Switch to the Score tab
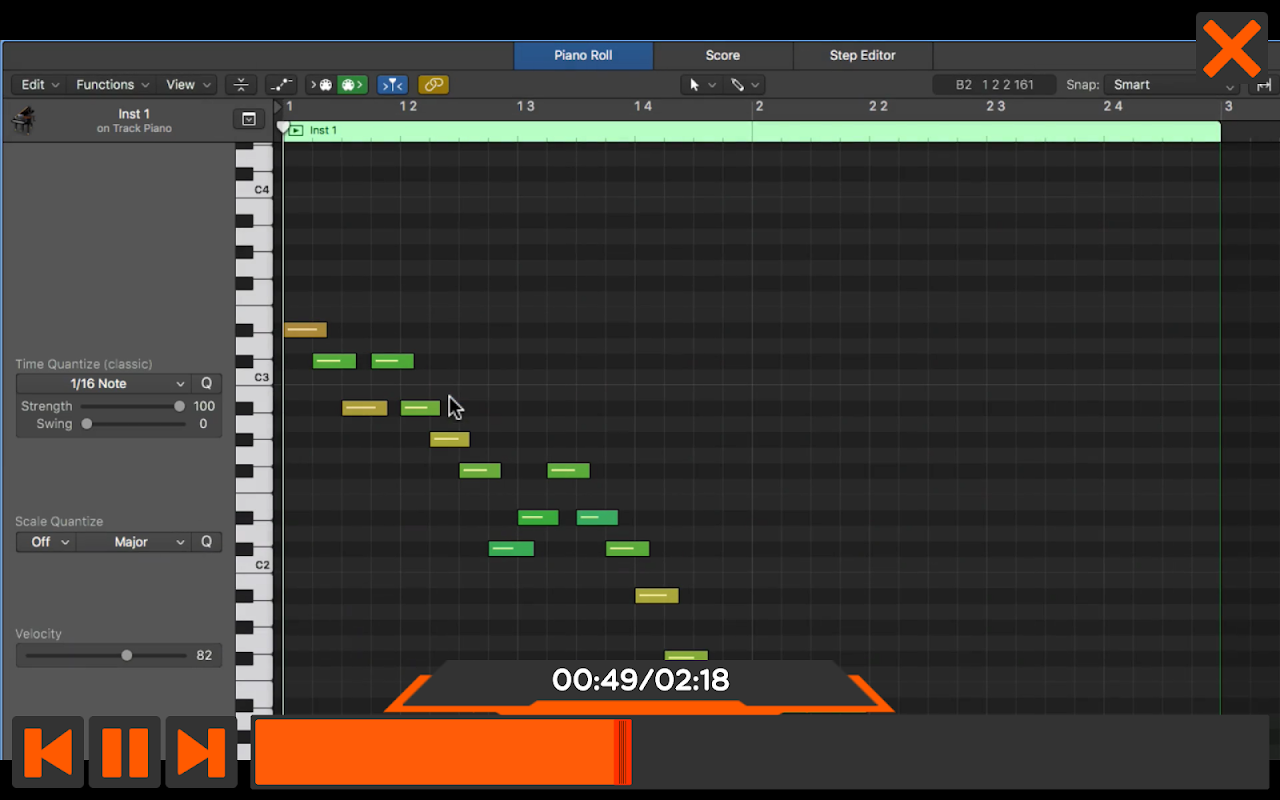Screen dimensions: 1280x800 pos(723,56)
